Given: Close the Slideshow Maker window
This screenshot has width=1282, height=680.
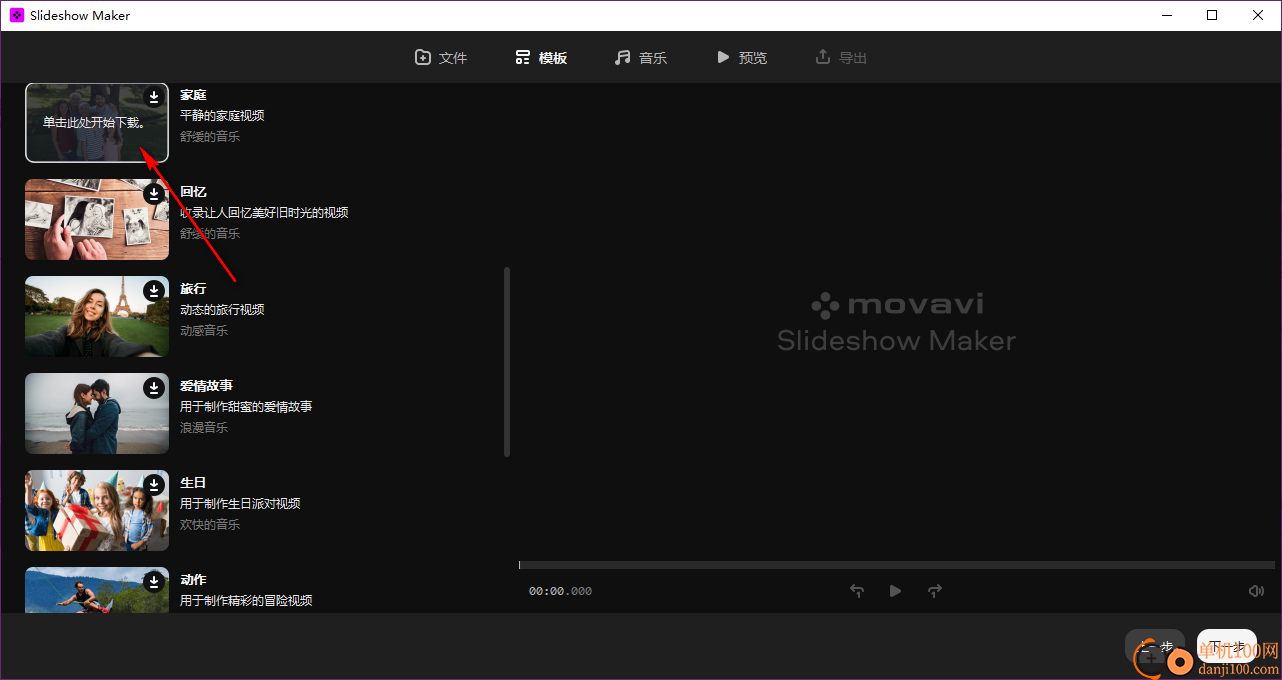Looking at the screenshot, I should pos(1258,16).
